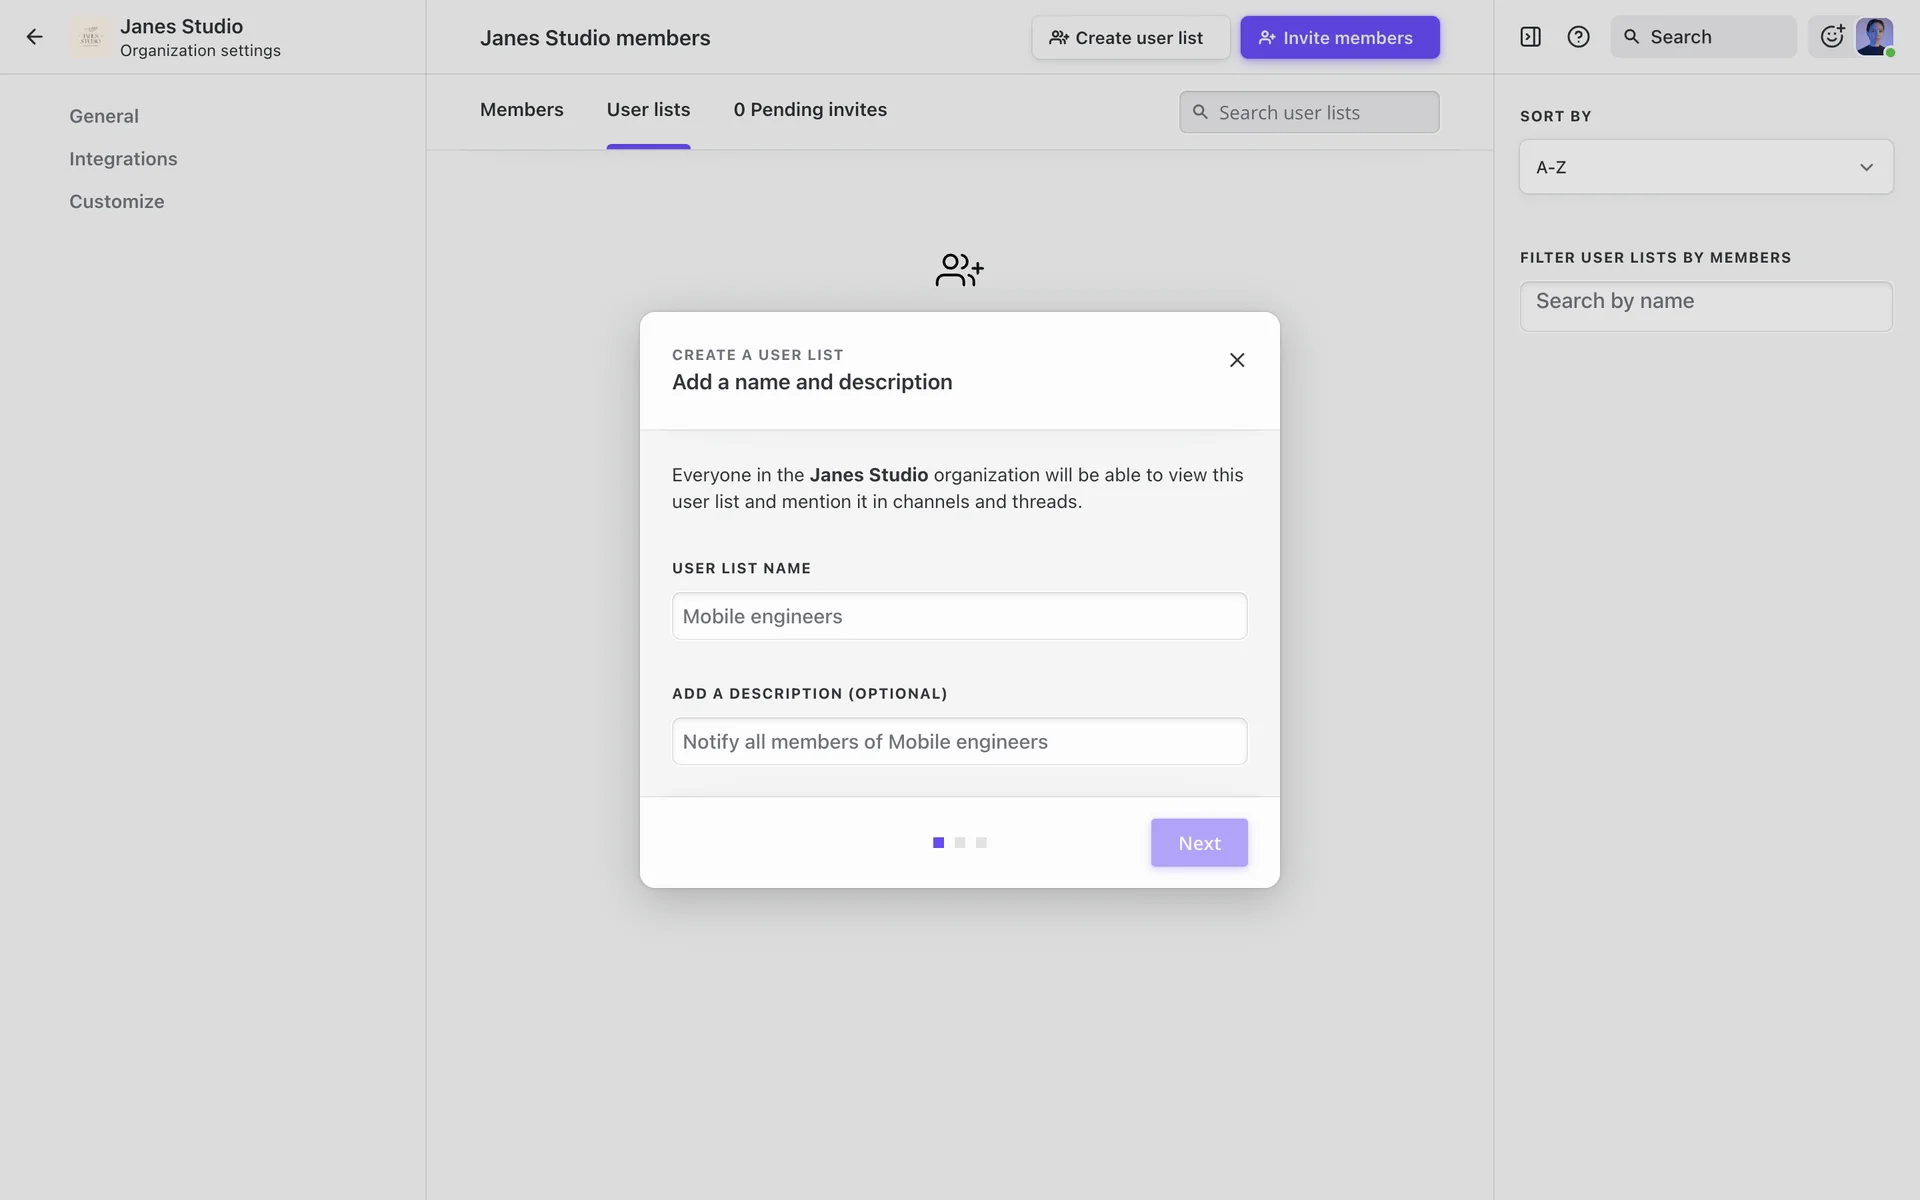The height and width of the screenshot is (1200, 1920).
Task: Click the description optional input field
Action: 959,742
